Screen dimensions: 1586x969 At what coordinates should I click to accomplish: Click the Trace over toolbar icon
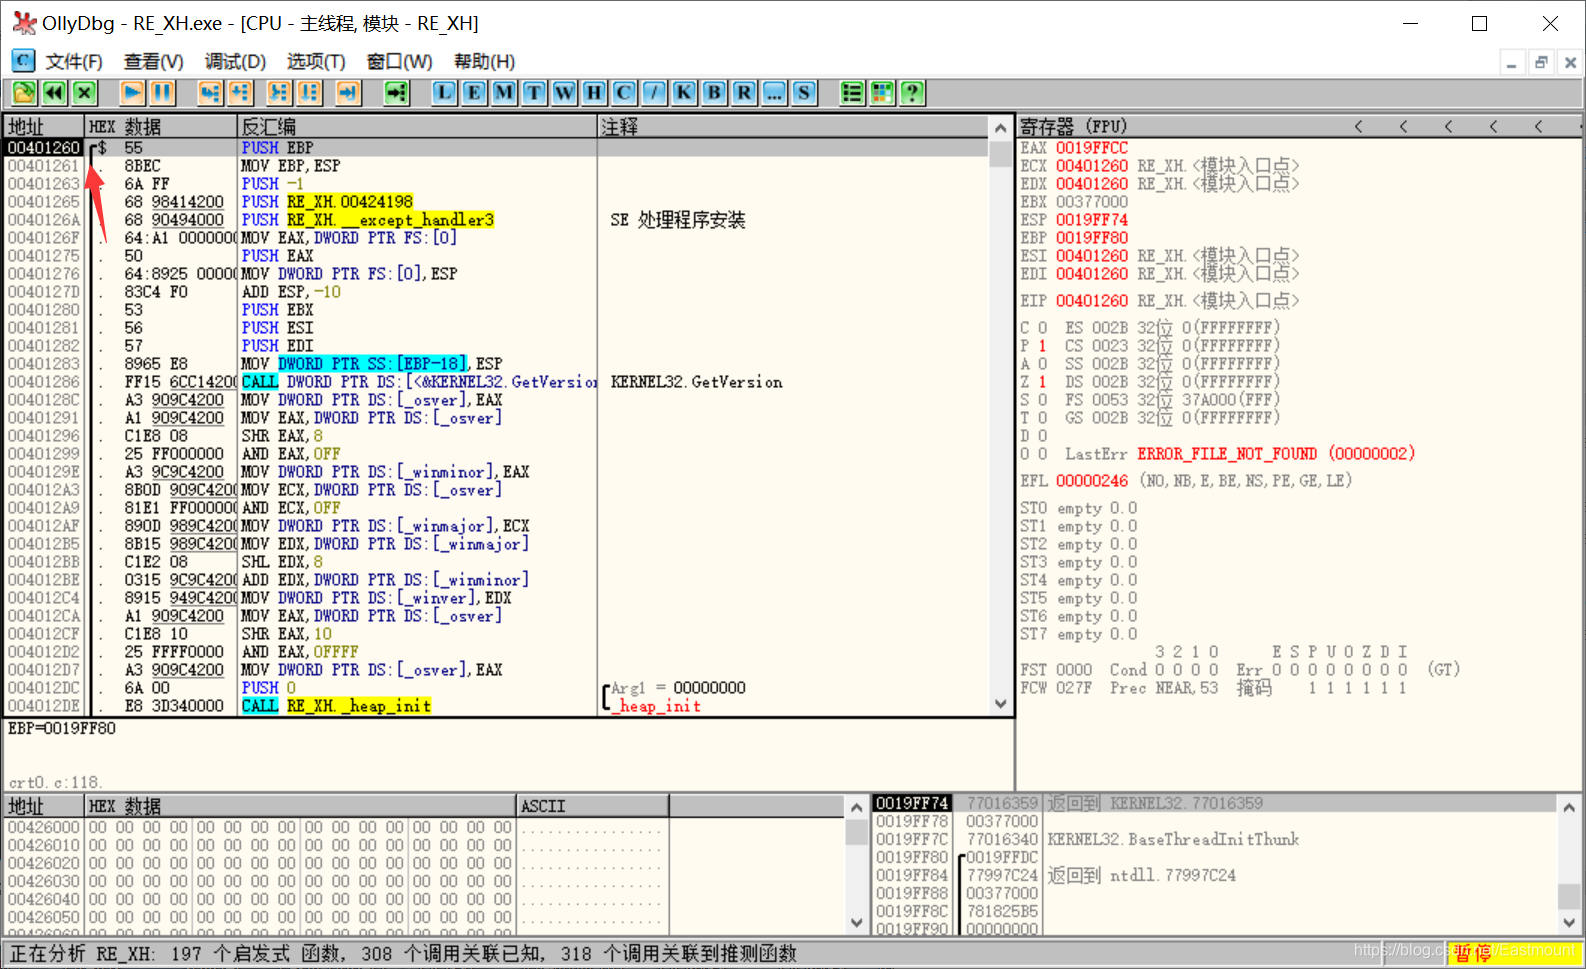click(x=309, y=93)
